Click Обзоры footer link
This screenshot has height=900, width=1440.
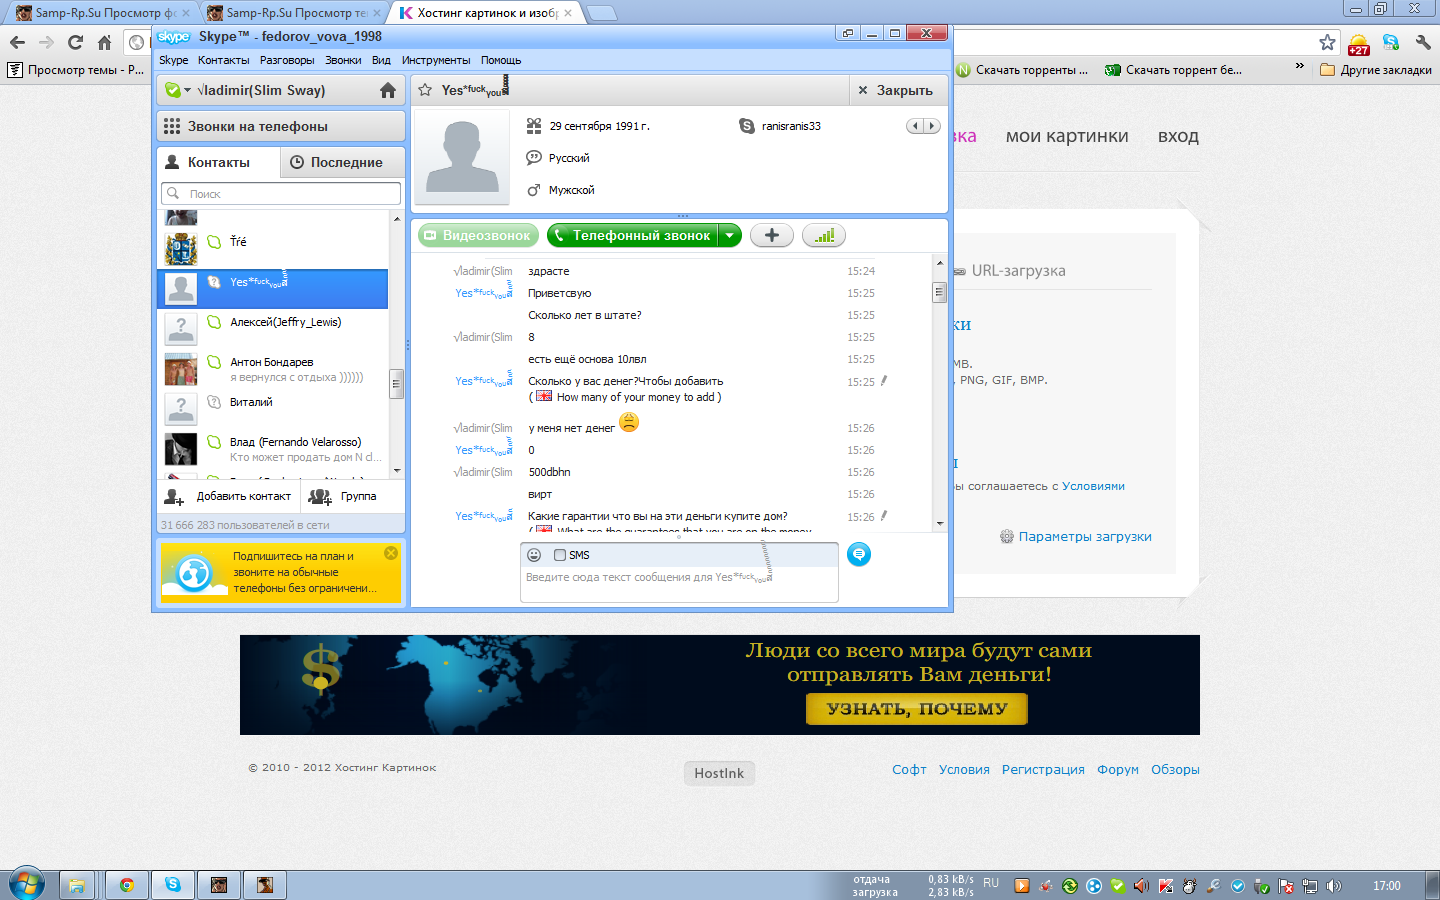click(x=1175, y=770)
